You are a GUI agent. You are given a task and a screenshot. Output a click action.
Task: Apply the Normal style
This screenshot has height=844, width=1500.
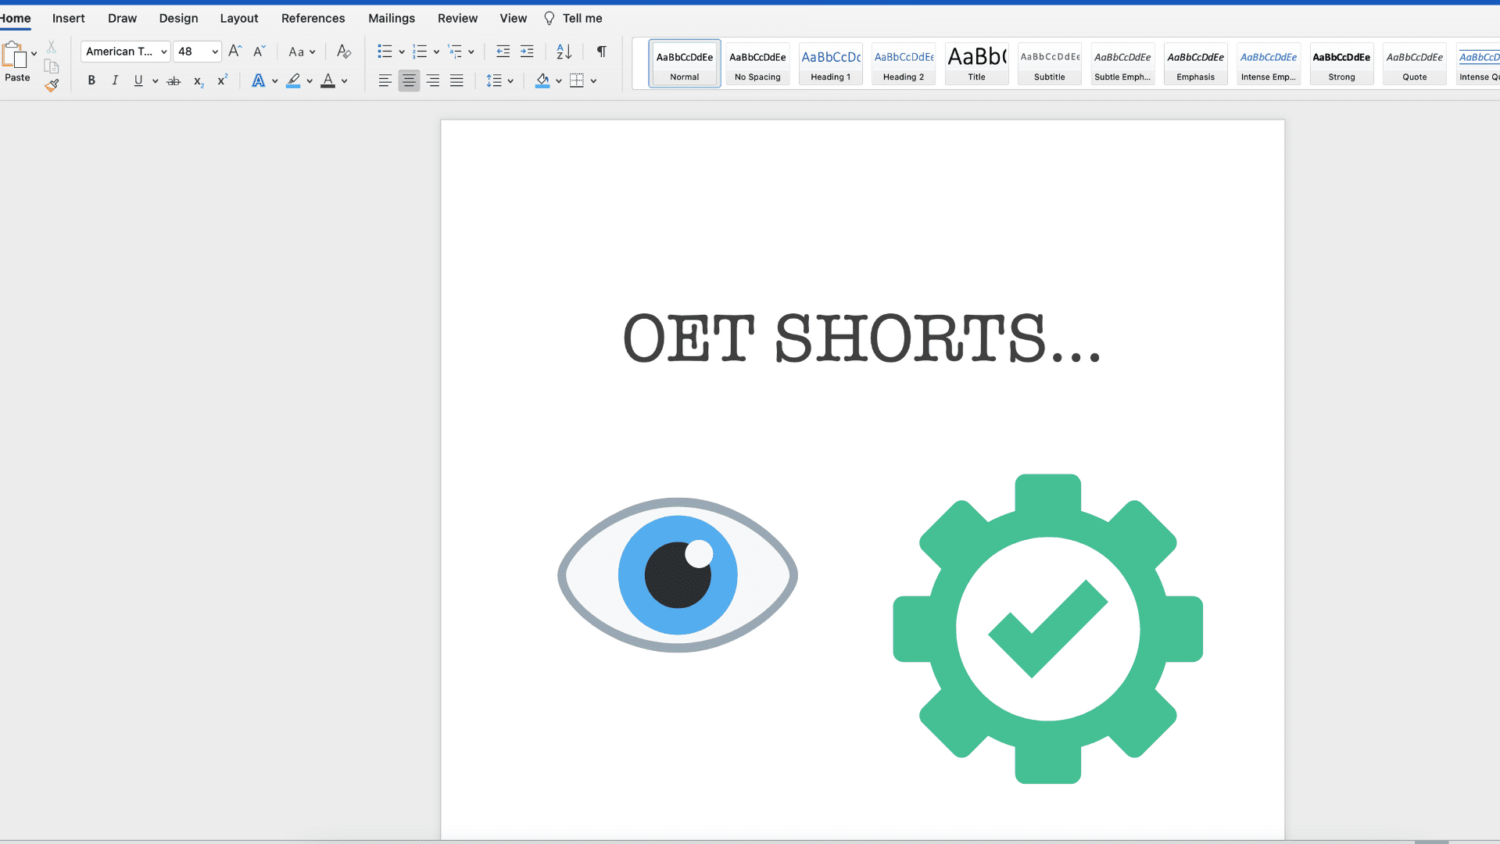click(x=685, y=64)
